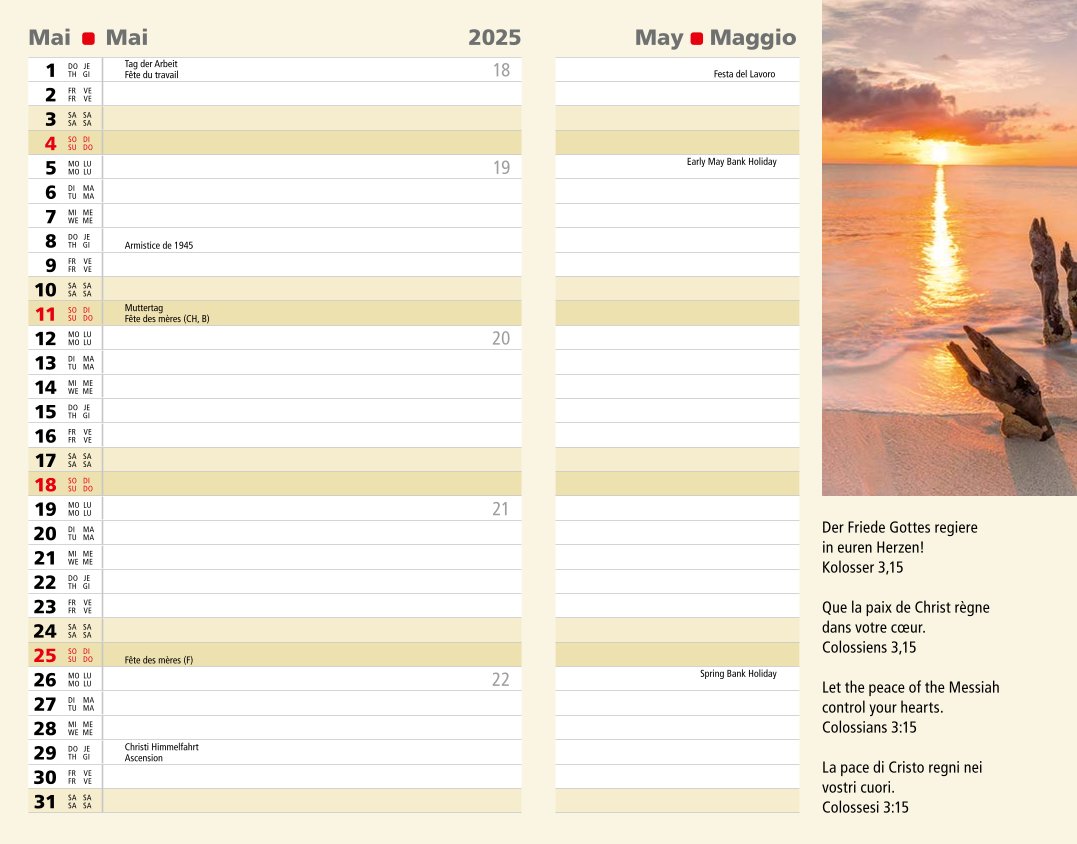Click the red square between May and Maggio
This screenshot has width=1077, height=844.
[697, 39]
